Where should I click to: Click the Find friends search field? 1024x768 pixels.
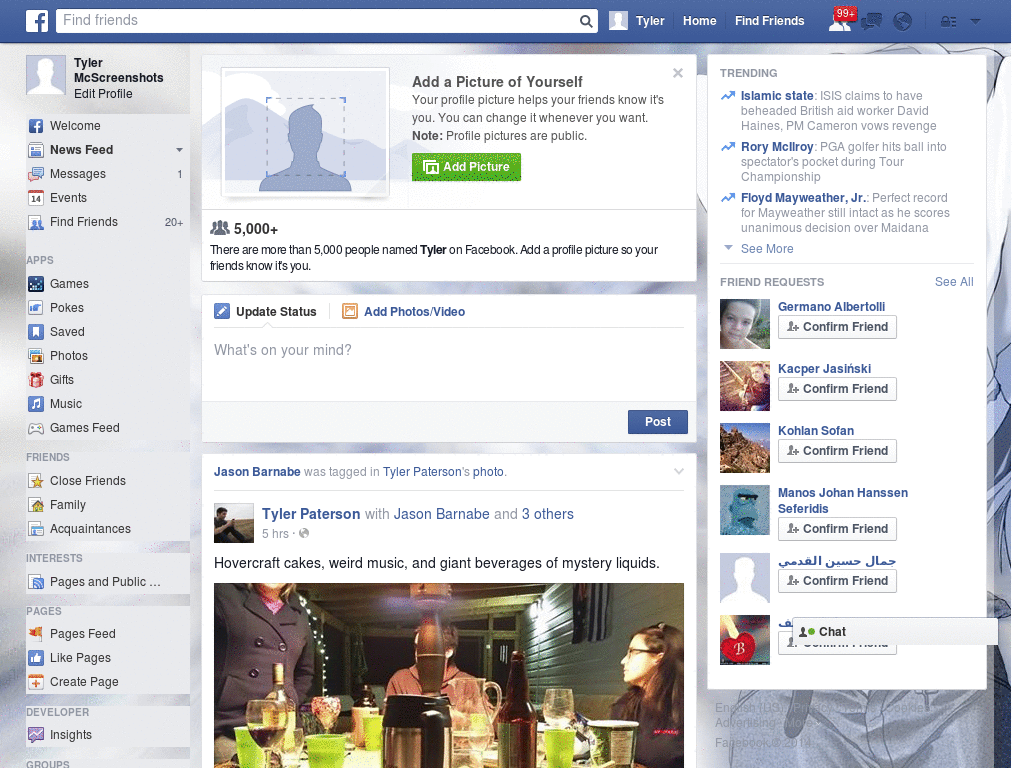[x=317, y=21]
